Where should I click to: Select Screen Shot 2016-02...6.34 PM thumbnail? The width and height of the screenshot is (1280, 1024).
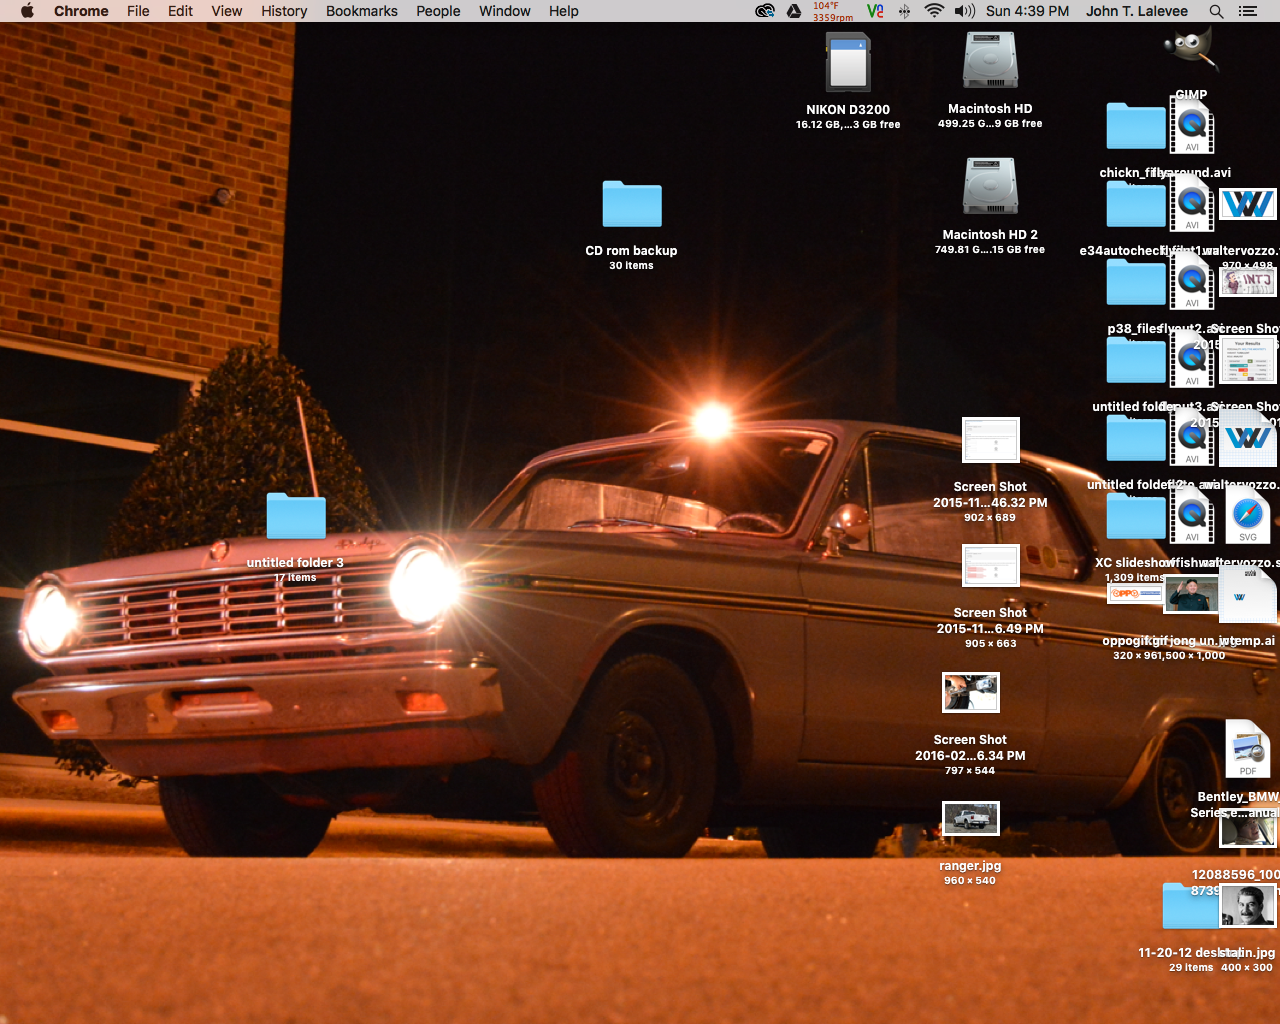(x=971, y=692)
